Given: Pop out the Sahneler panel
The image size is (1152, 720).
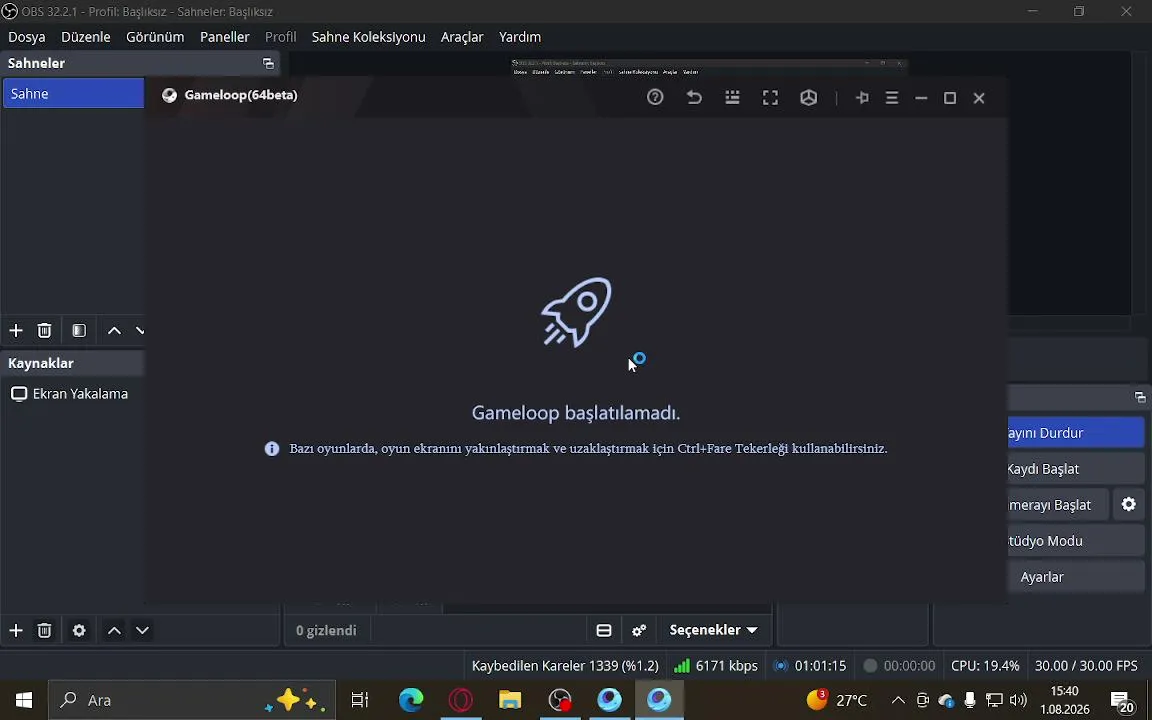Looking at the screenshot, I should 268,63.
